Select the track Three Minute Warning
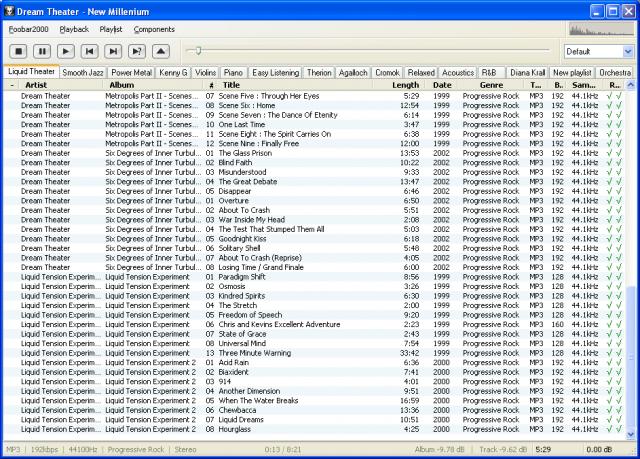Screen dimensions: 640x459 (x=254, y=353)
